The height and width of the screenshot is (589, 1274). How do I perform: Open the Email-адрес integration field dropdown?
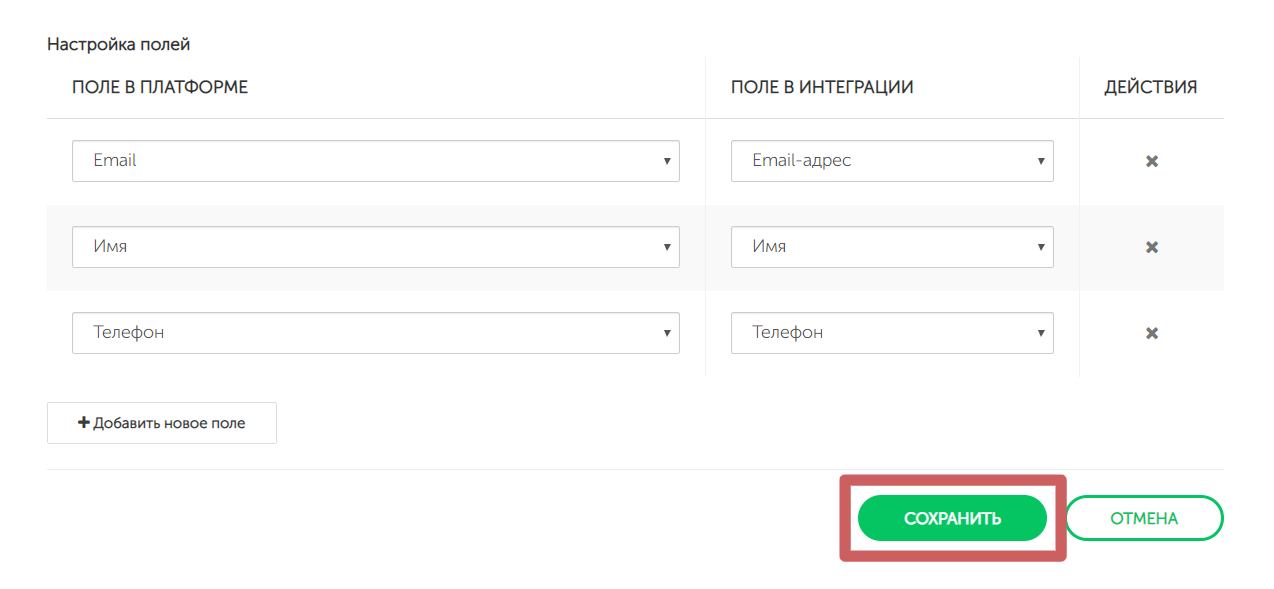point(891,161)
